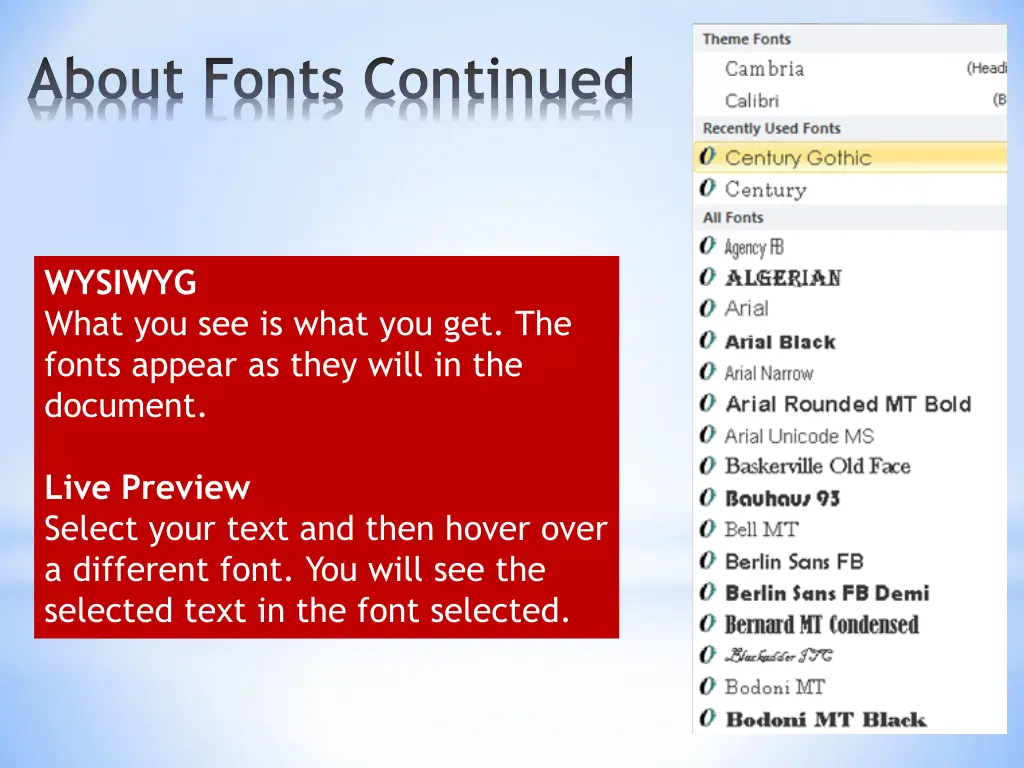Choose the Blackadder ITC script font name

pos(778,655)
